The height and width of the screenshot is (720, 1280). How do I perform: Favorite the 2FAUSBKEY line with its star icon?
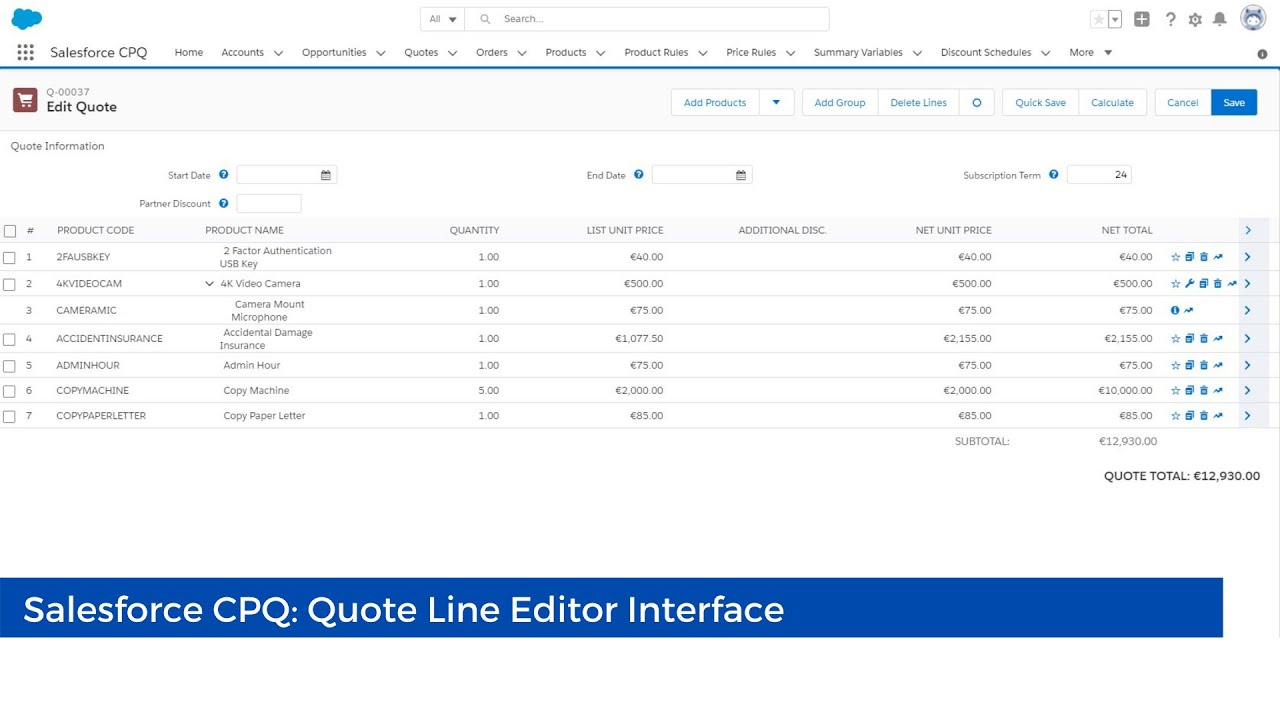[x=1176, y=257]
